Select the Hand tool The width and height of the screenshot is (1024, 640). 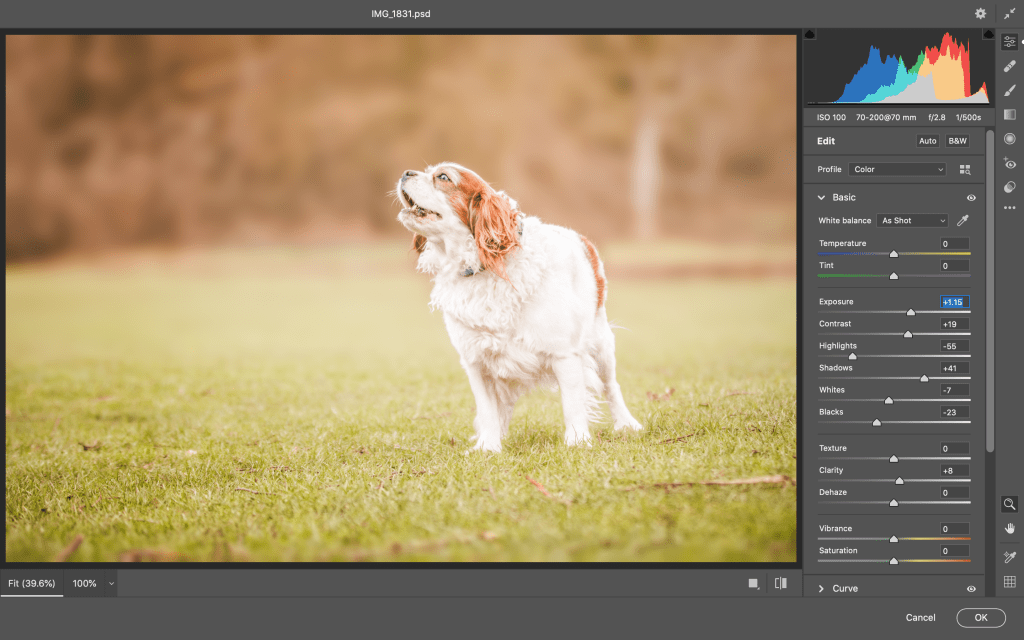pos(1010,528)
